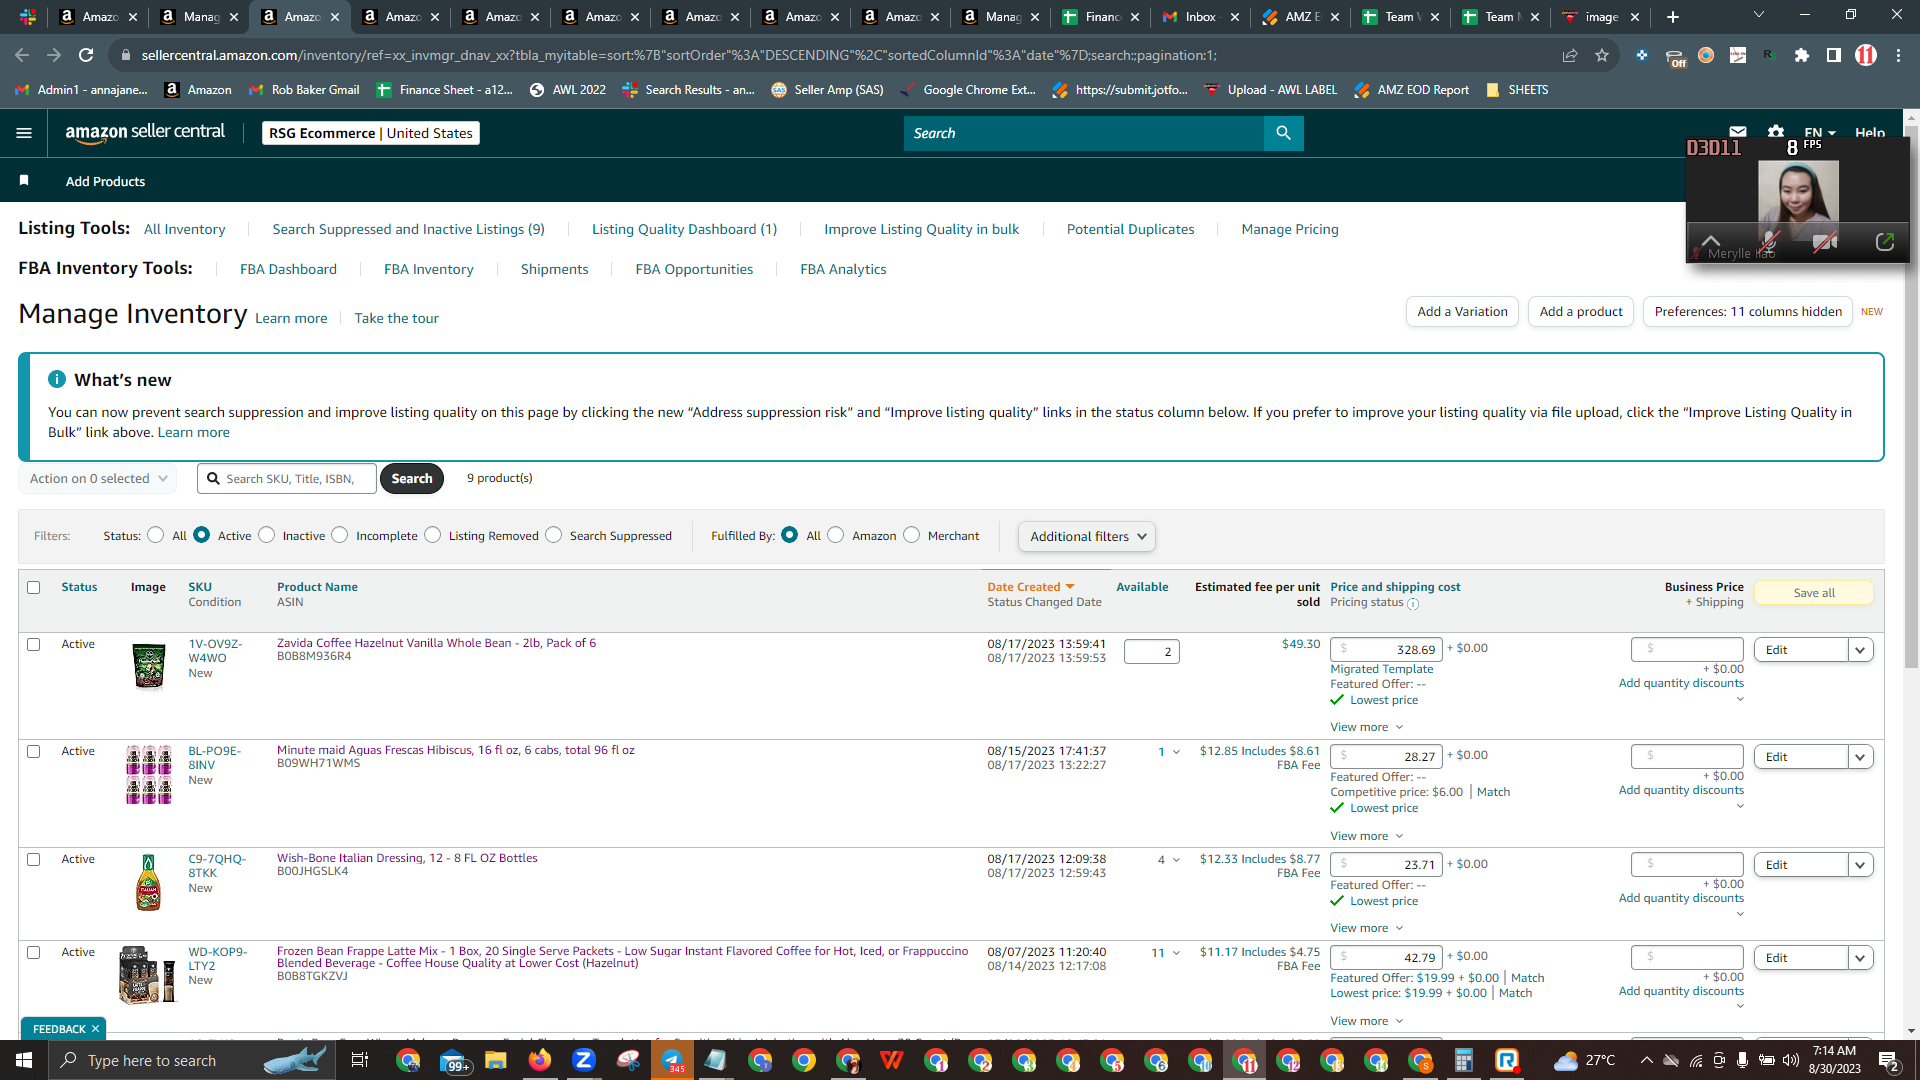Open Firefox from the taskbar

[540, 1060]
